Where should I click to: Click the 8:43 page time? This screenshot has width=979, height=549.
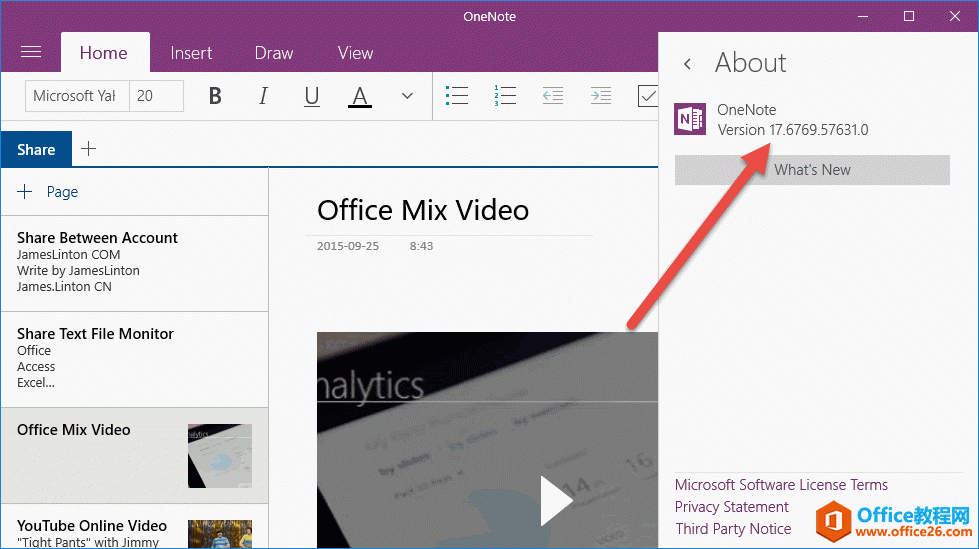[421, 246]
